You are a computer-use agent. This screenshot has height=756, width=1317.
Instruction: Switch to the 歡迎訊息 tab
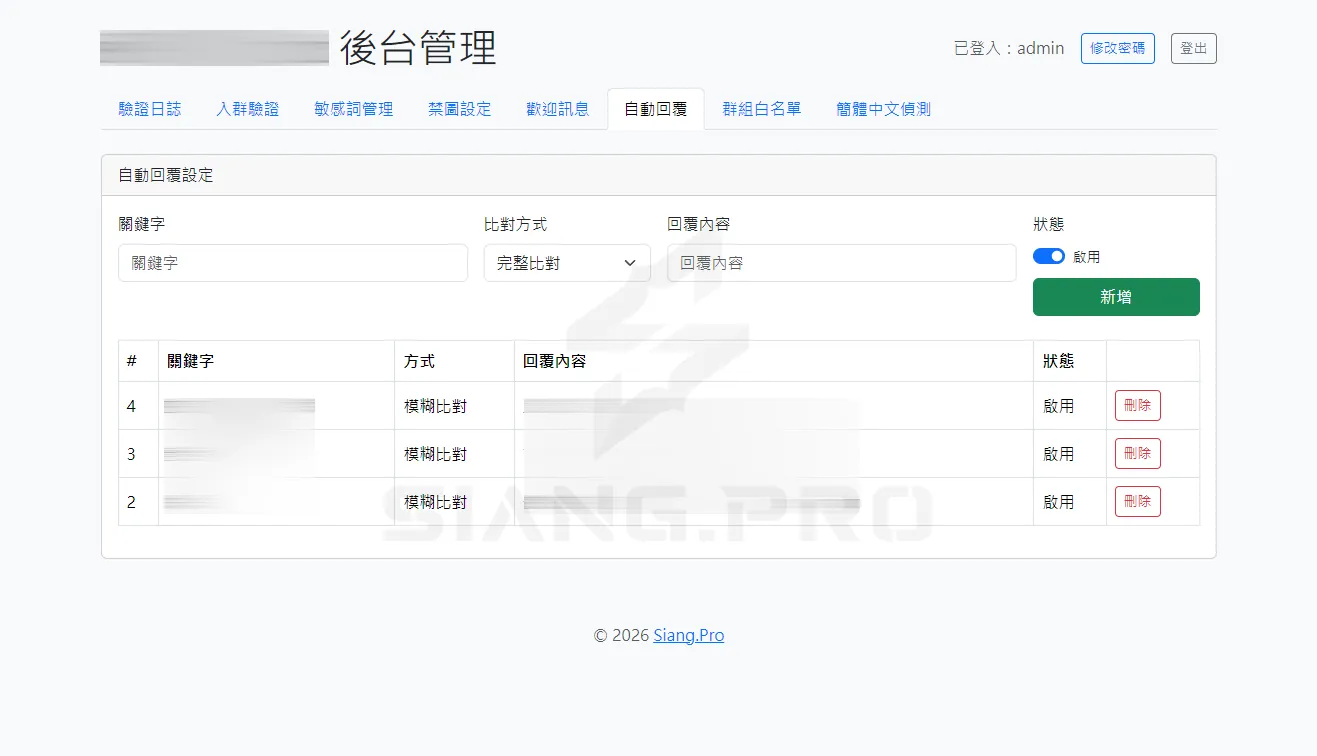click(556, 109)
